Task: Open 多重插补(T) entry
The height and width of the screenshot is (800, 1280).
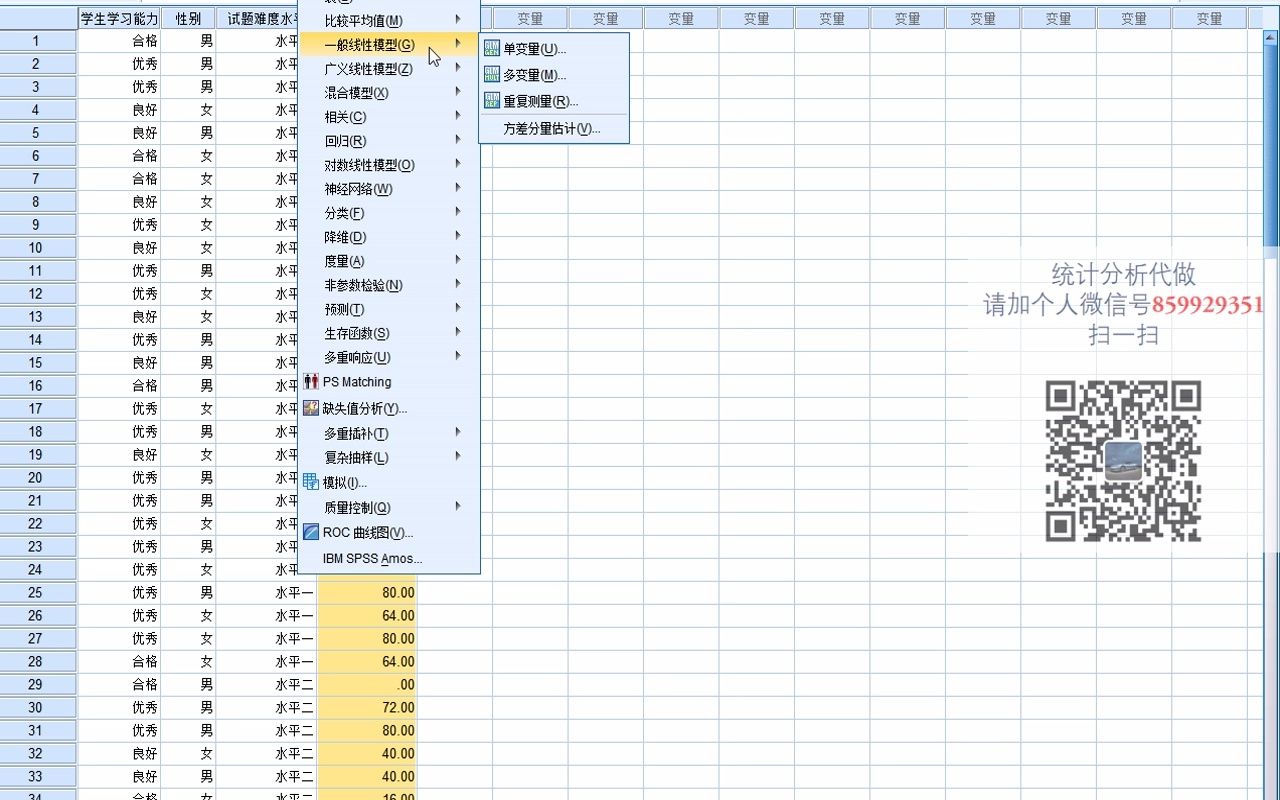Action: coord(389,433)
